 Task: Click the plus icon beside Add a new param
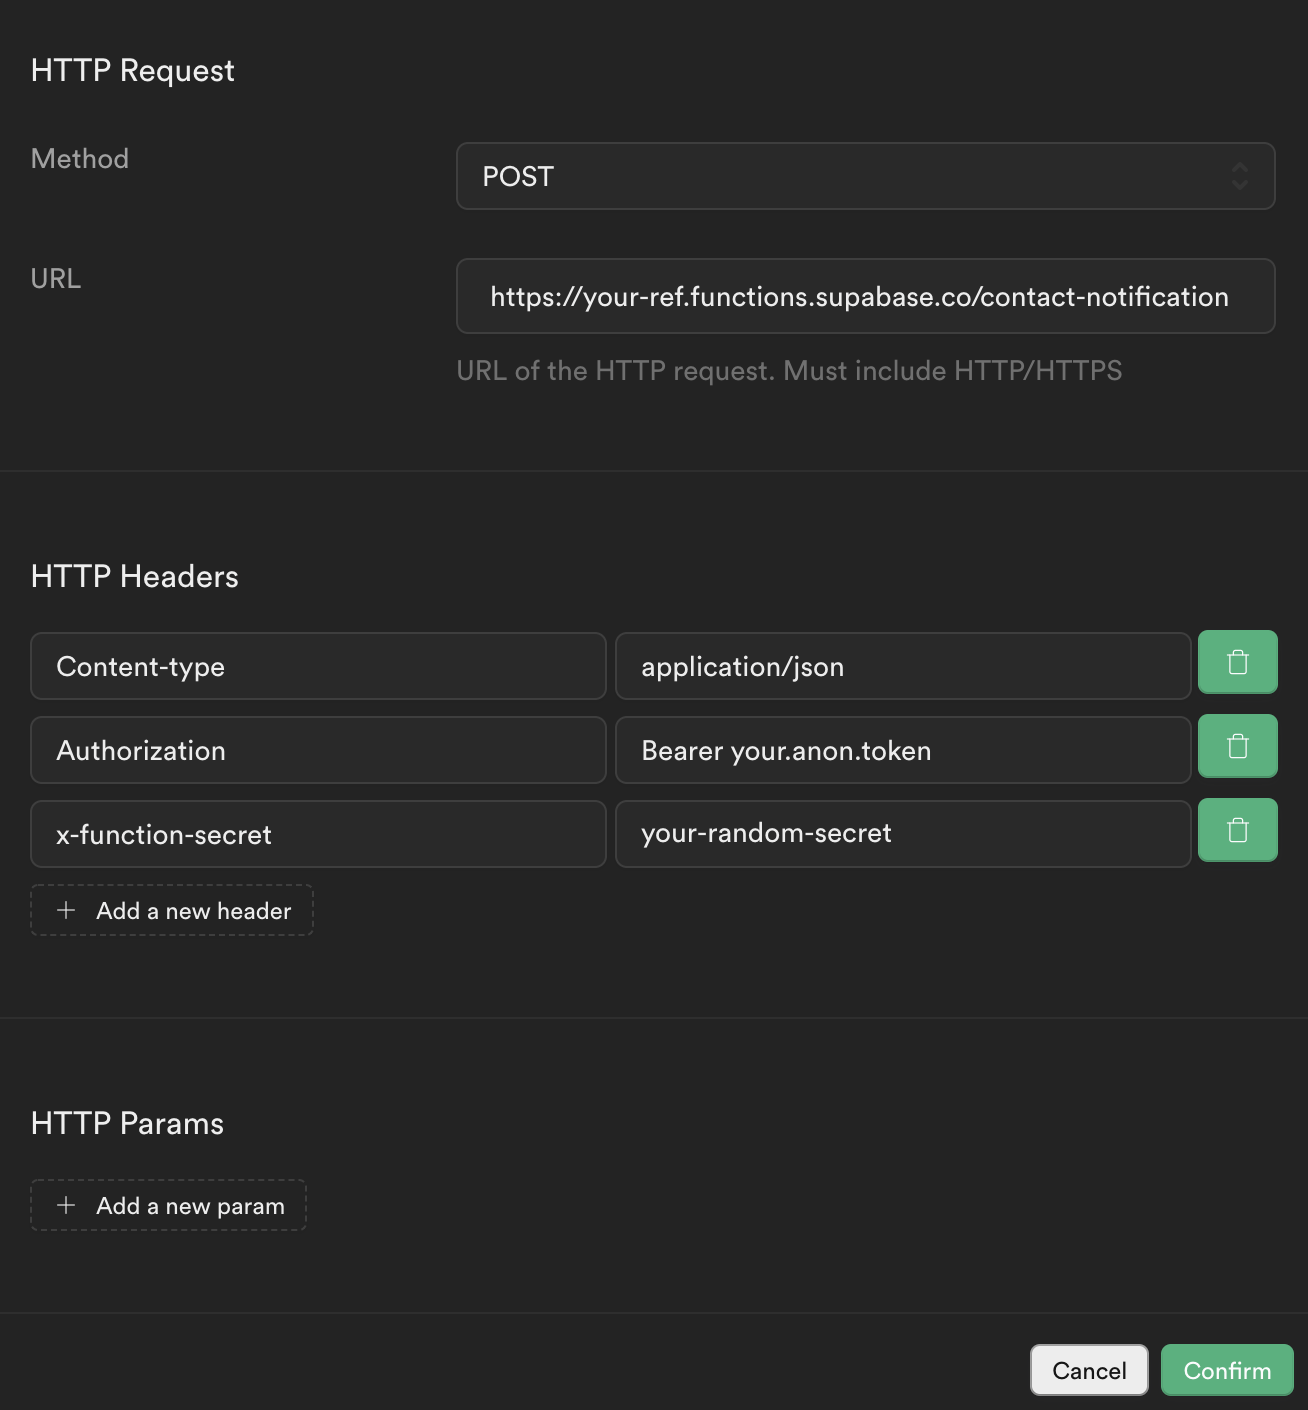(66, 1205)
